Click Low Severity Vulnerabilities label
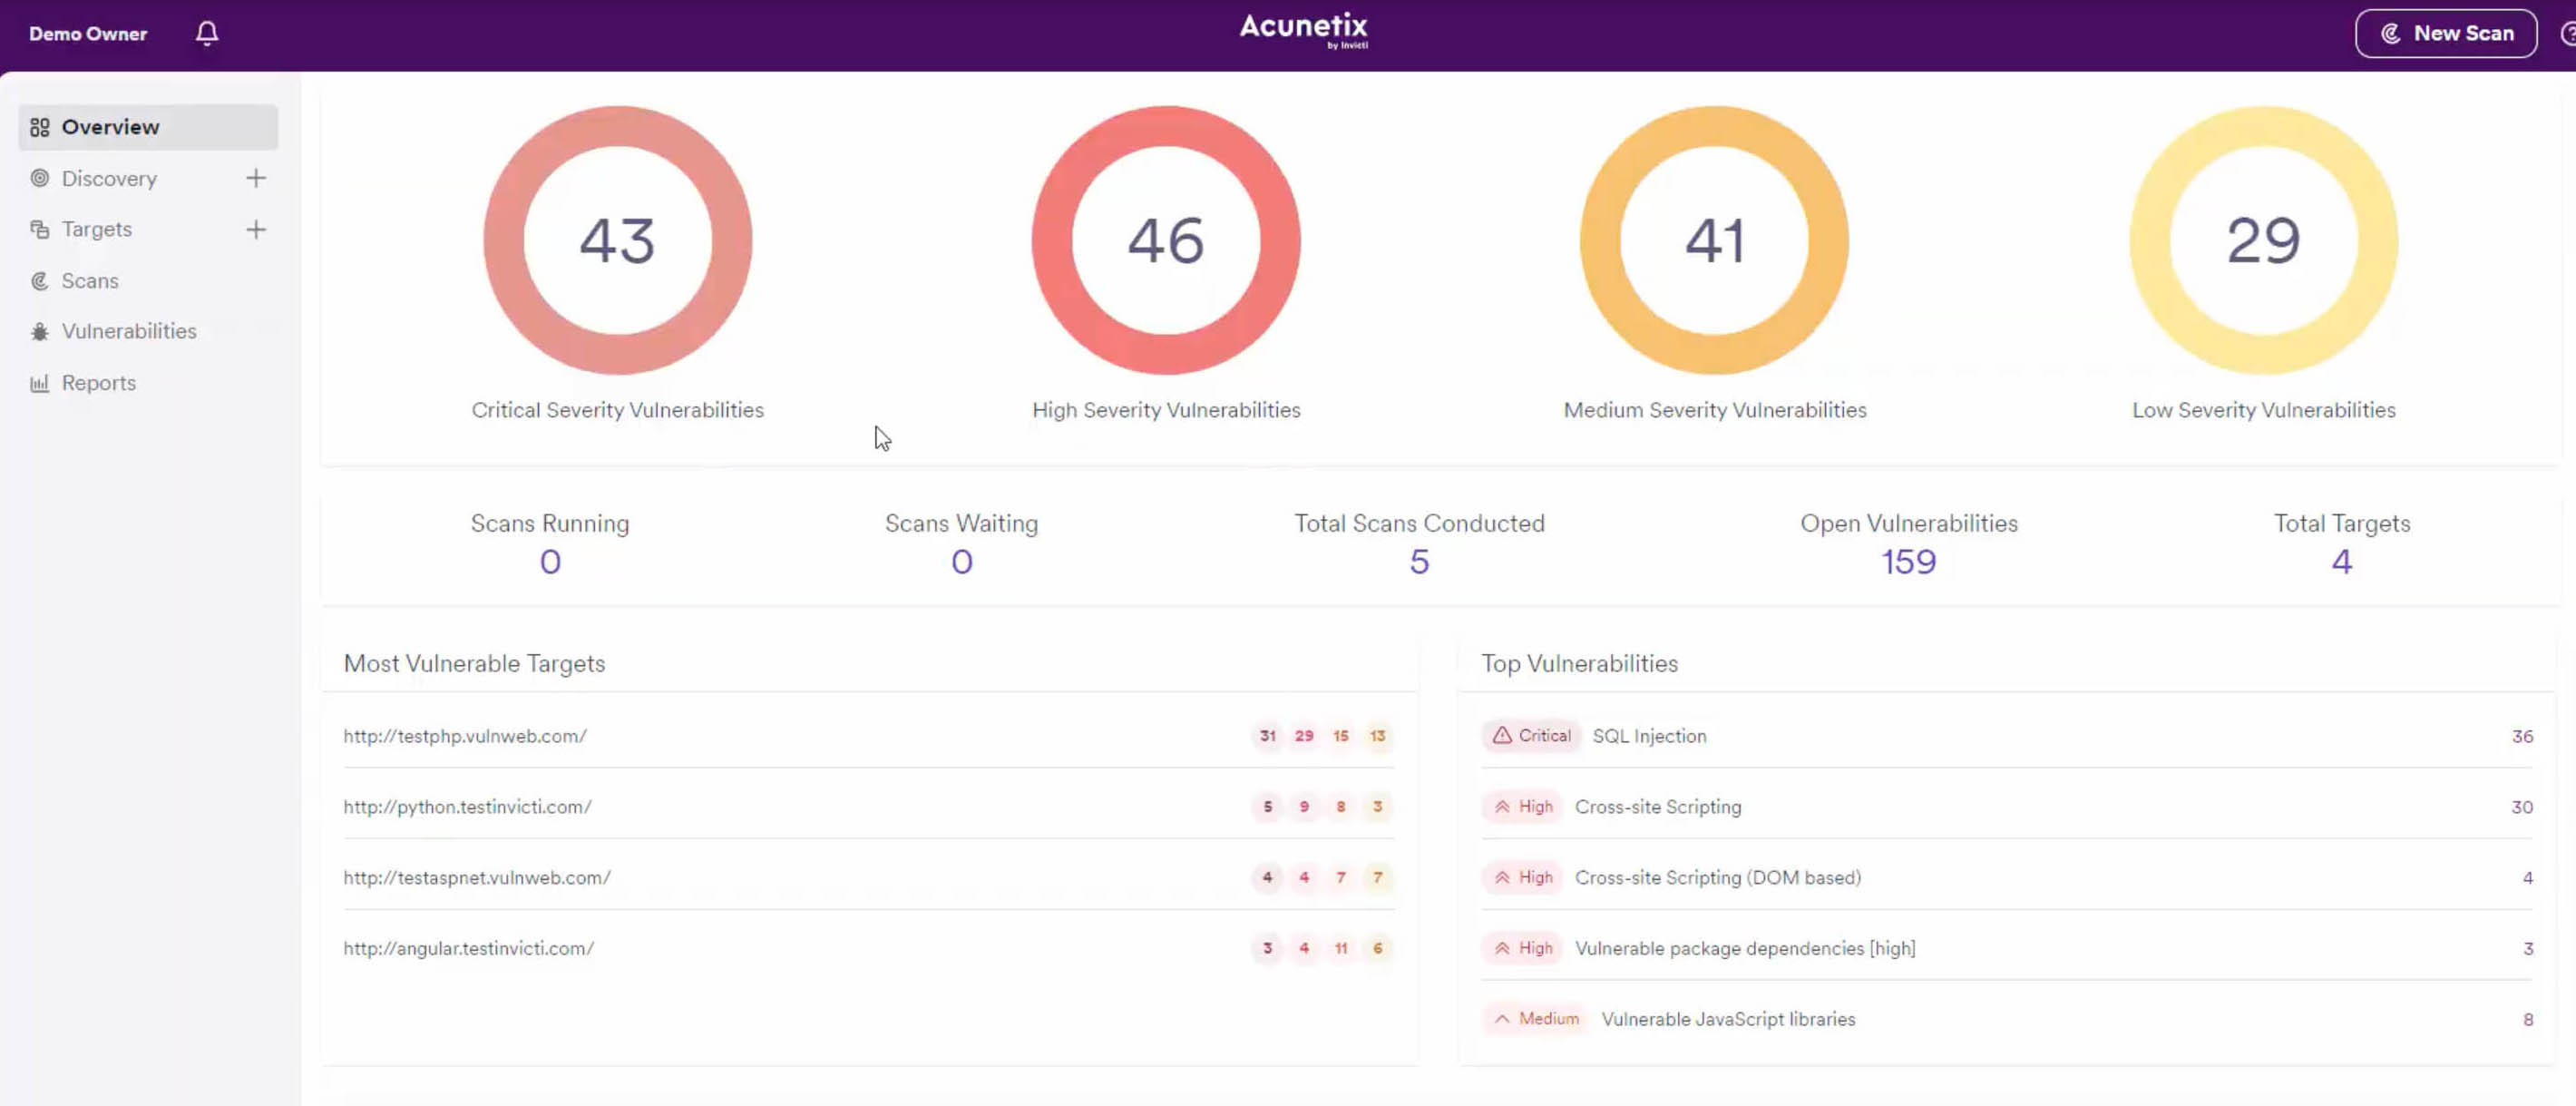2576x1106 pixels. pos(2263,410)
